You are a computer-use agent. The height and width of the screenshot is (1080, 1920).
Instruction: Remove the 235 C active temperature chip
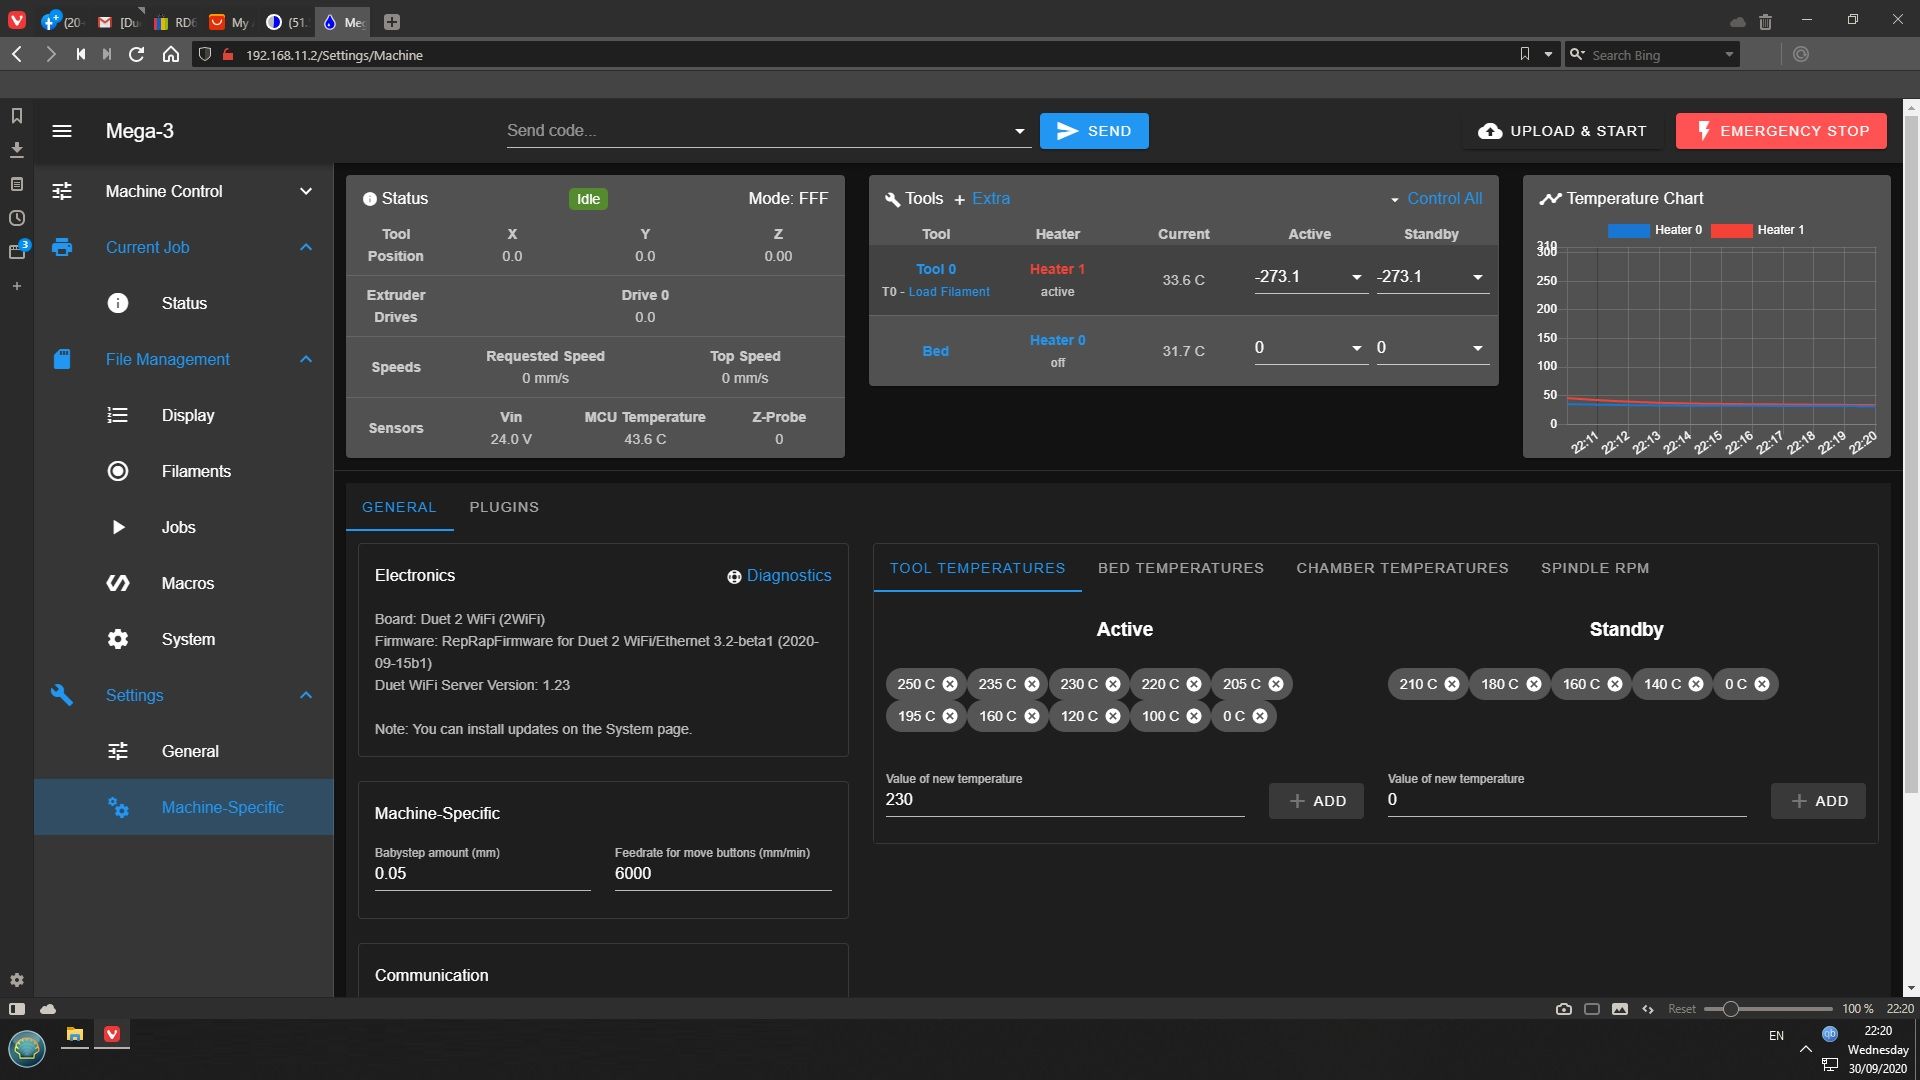point(1032,684)
